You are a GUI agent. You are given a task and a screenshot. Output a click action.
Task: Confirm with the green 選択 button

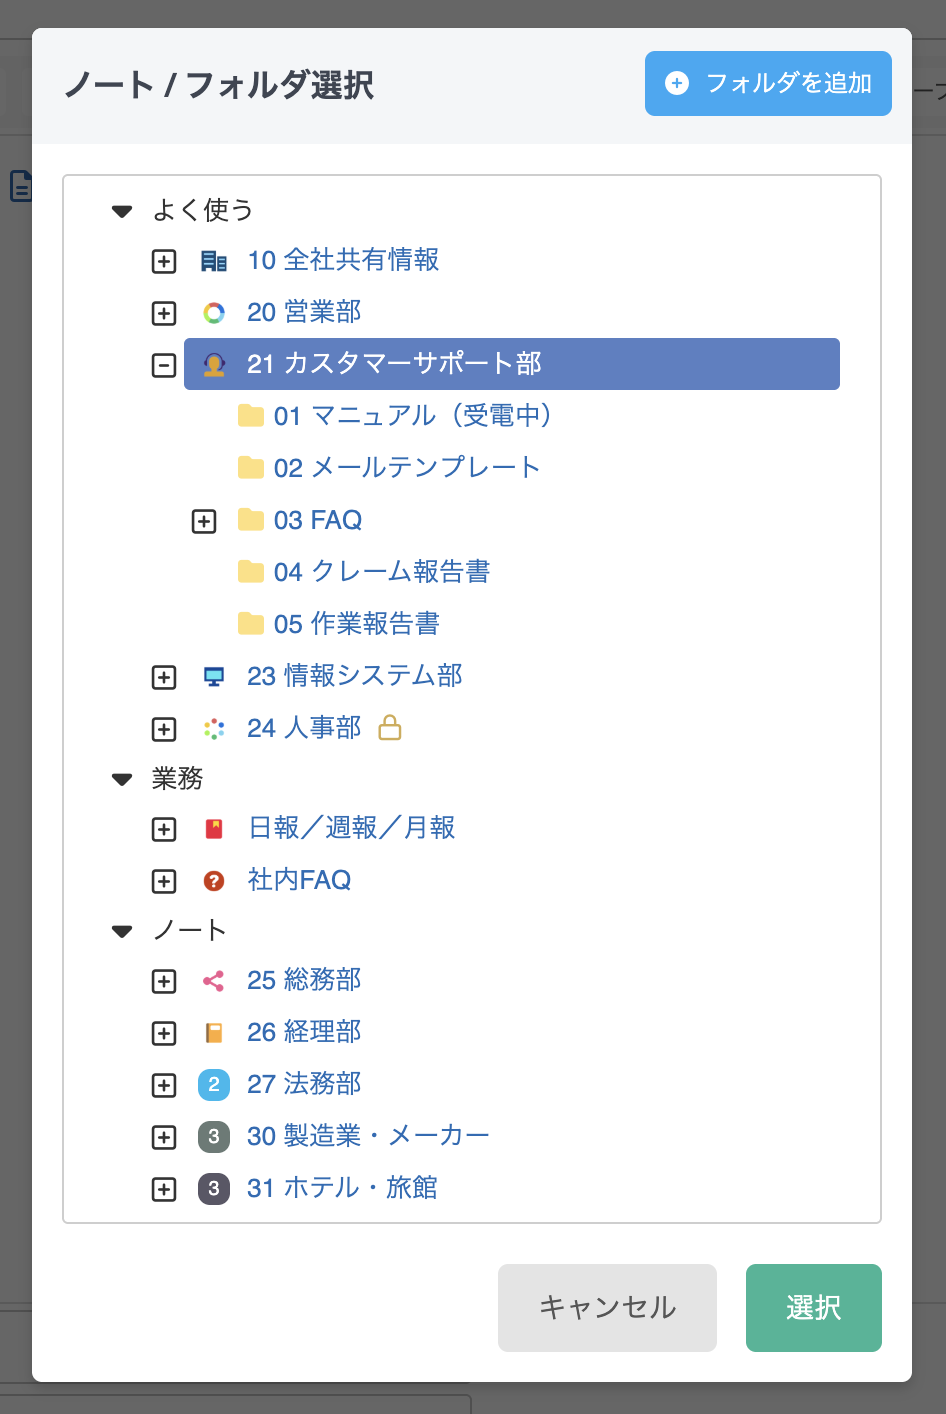[x=814, y=1307]
